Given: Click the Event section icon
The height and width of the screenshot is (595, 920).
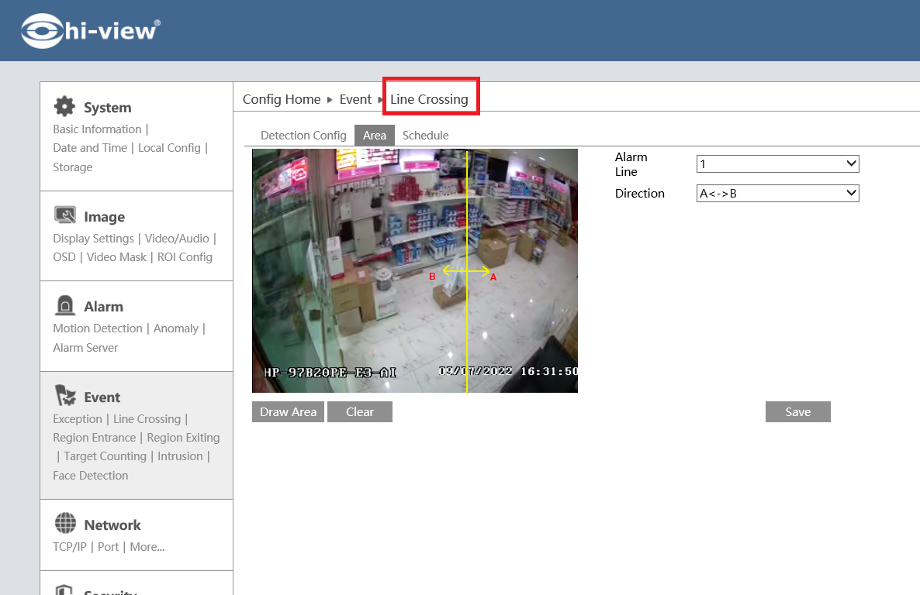Looking at the screenshot, I should click(65, 396).
